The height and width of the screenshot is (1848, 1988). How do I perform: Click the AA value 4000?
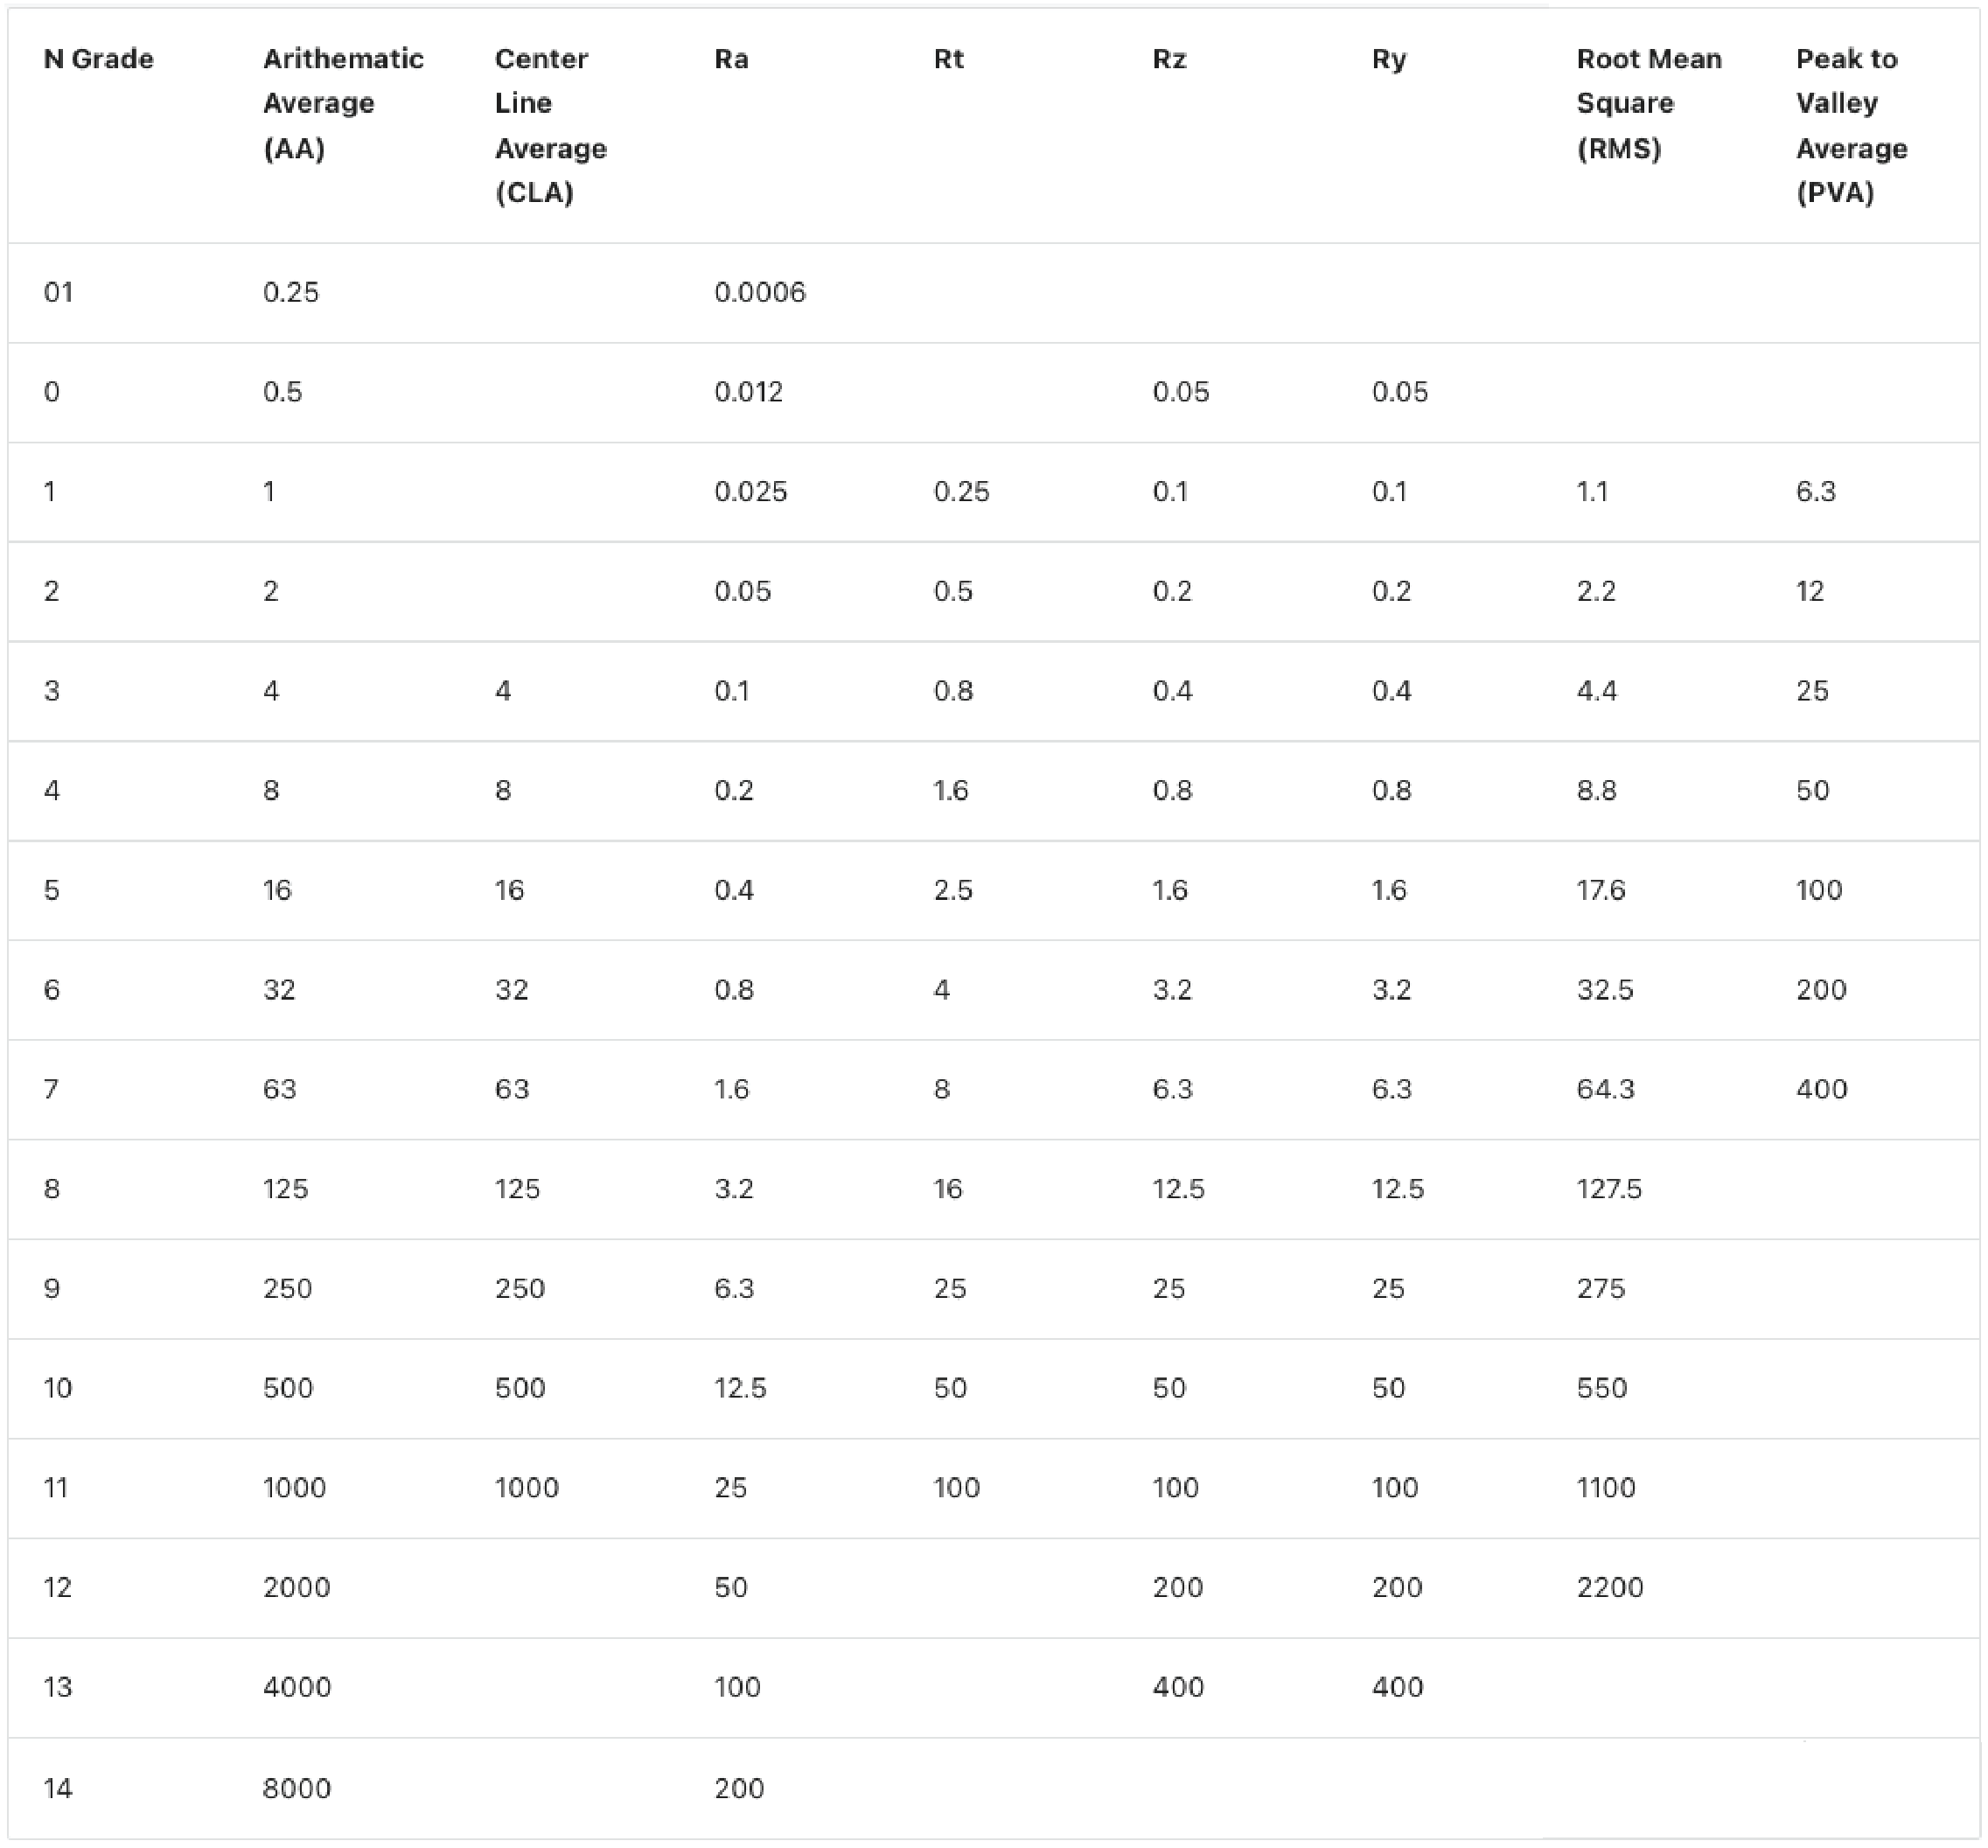pos(296,1687)
